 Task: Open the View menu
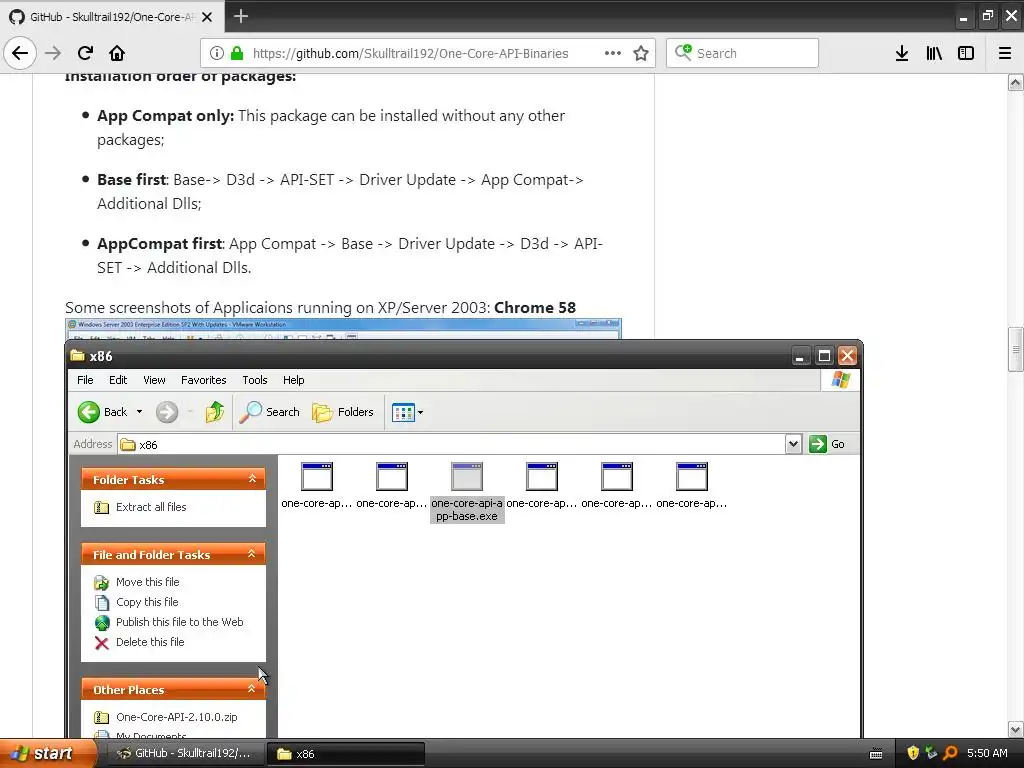coord(154,380)
